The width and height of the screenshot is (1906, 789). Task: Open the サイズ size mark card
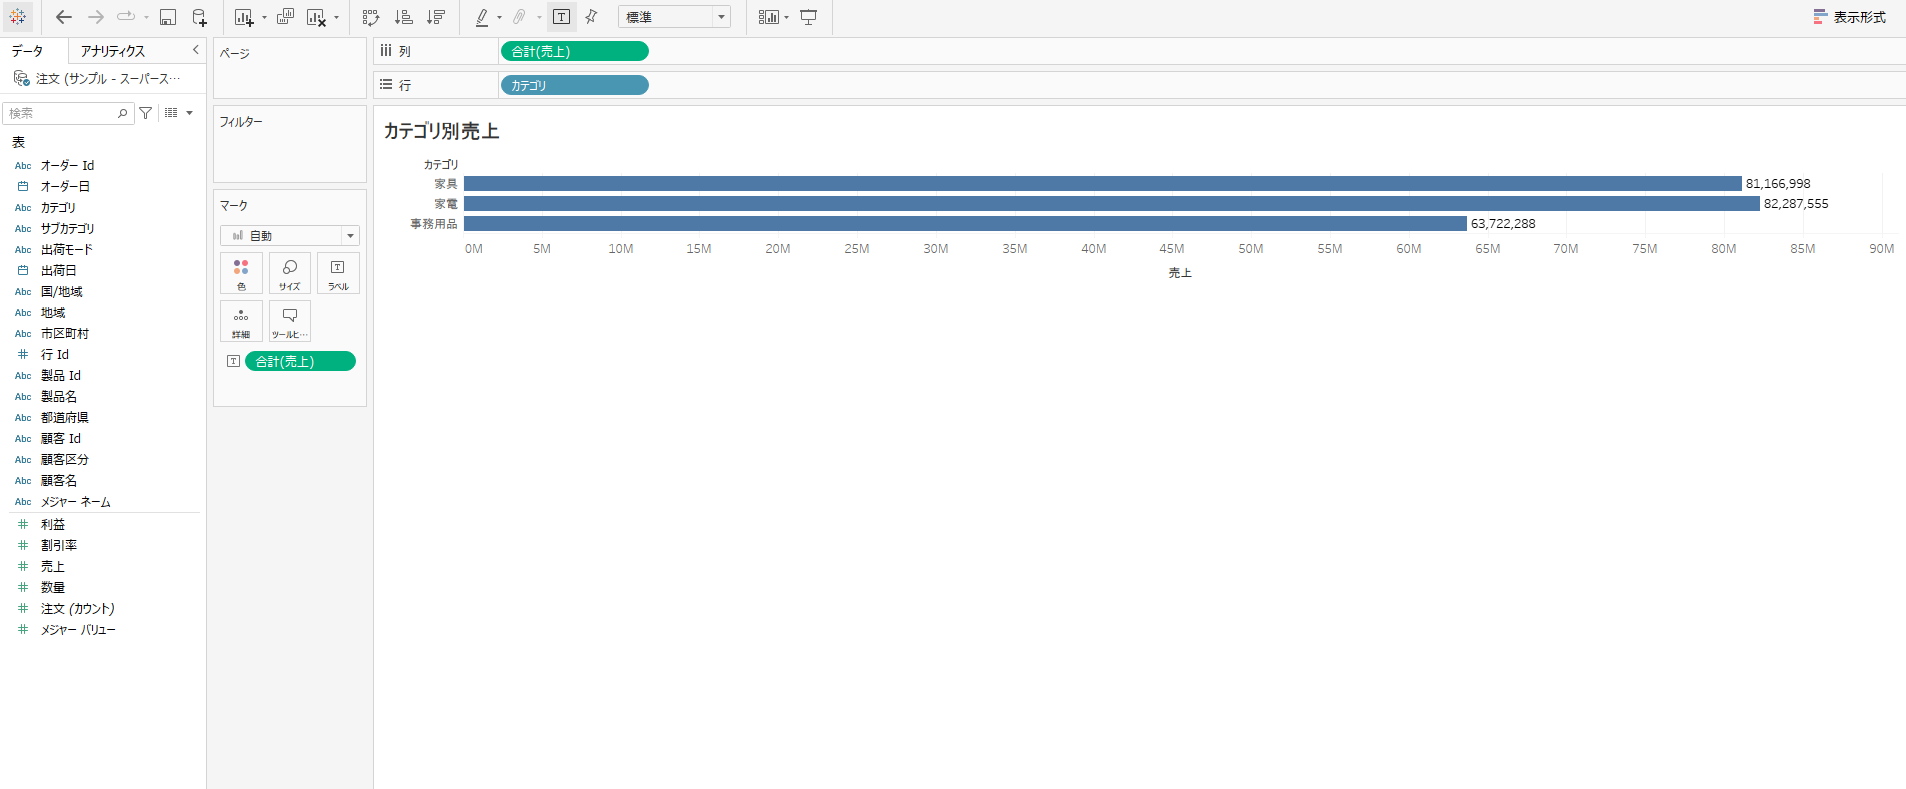click(290, 273)
